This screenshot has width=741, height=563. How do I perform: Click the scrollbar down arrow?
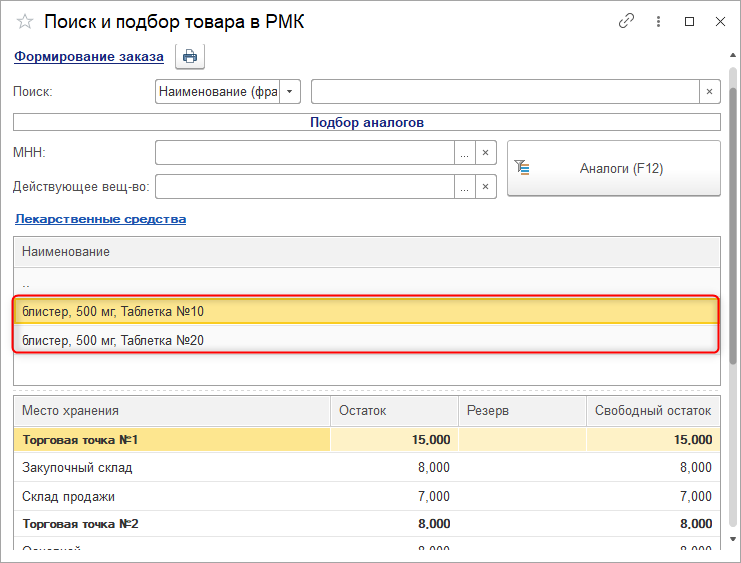(733, 539)
